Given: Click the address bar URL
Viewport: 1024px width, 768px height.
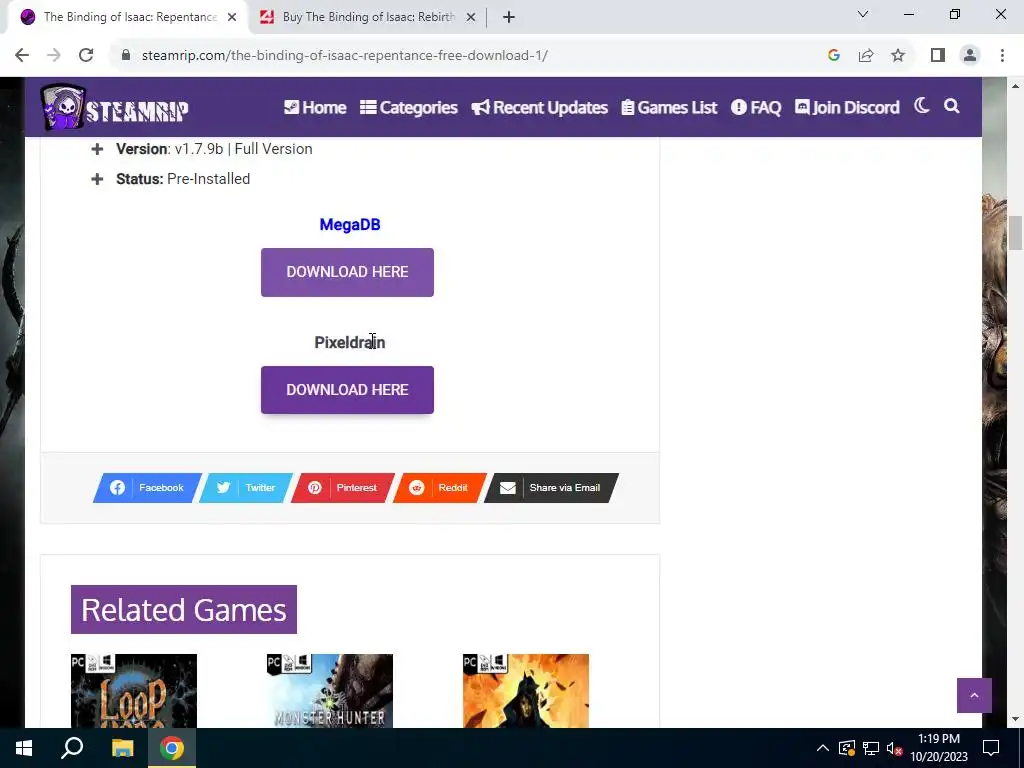Looking at the screenshot, I should tap(345, 56).
